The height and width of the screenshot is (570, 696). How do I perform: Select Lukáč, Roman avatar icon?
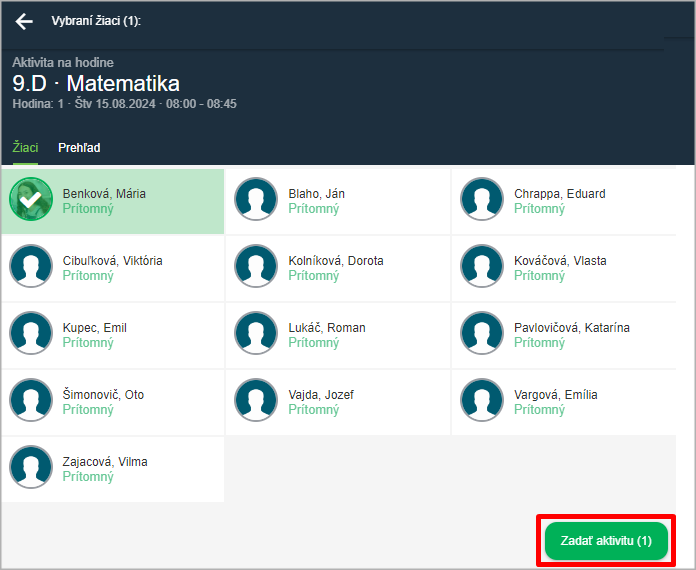tap(256, 333)
